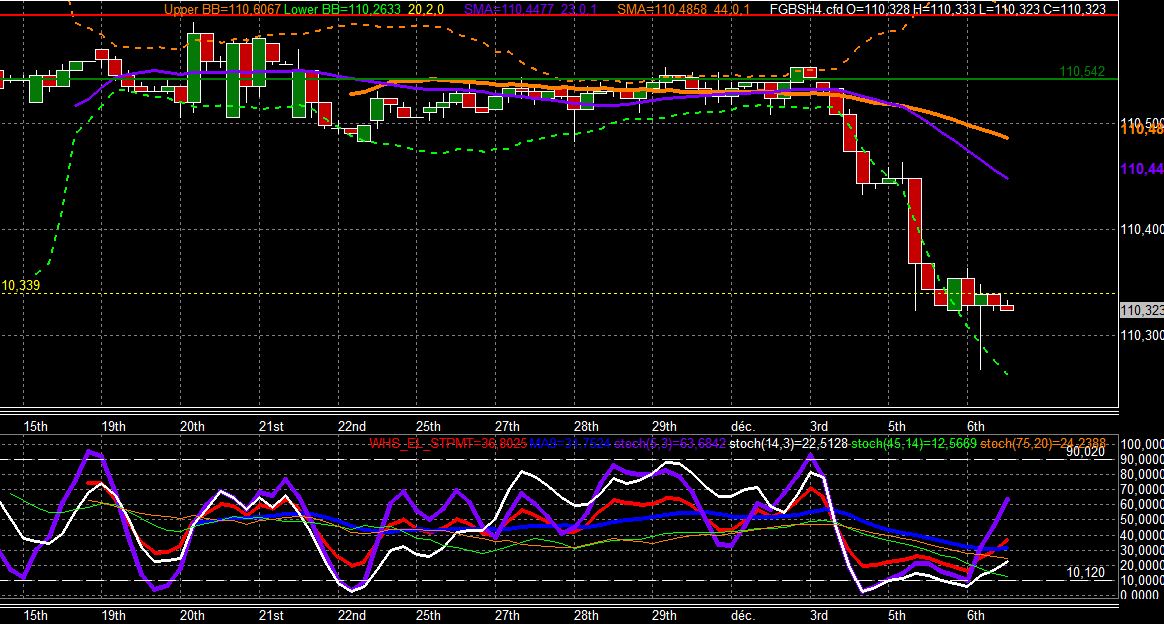Select the red WHS_EL_STPMT indicator label

coord(416,444)
